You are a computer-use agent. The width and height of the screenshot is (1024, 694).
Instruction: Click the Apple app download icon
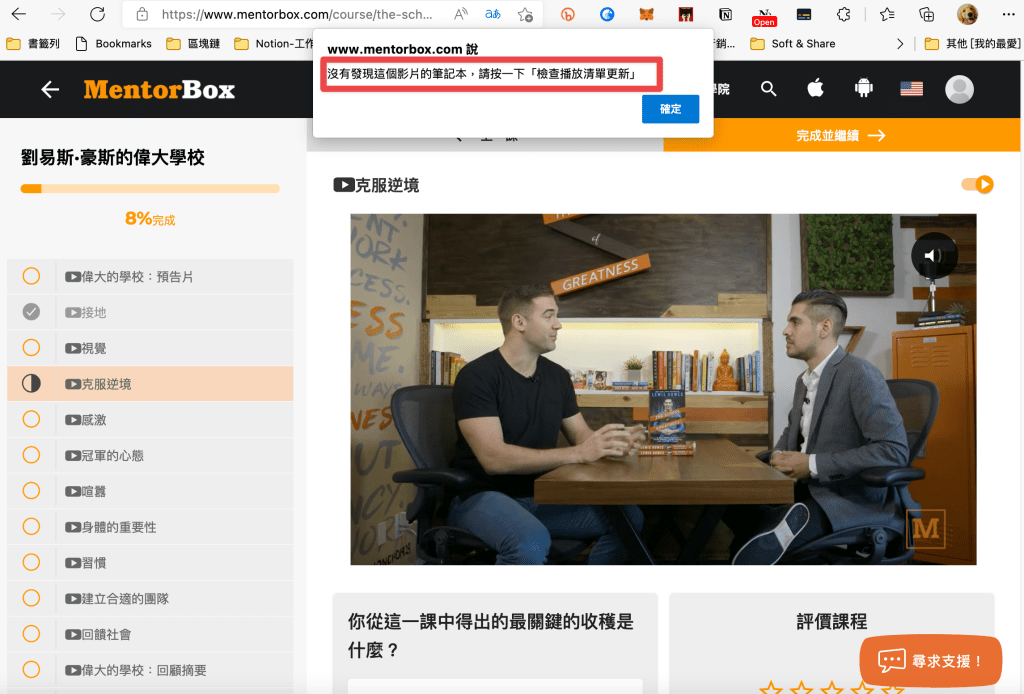[x=815, y=89]
